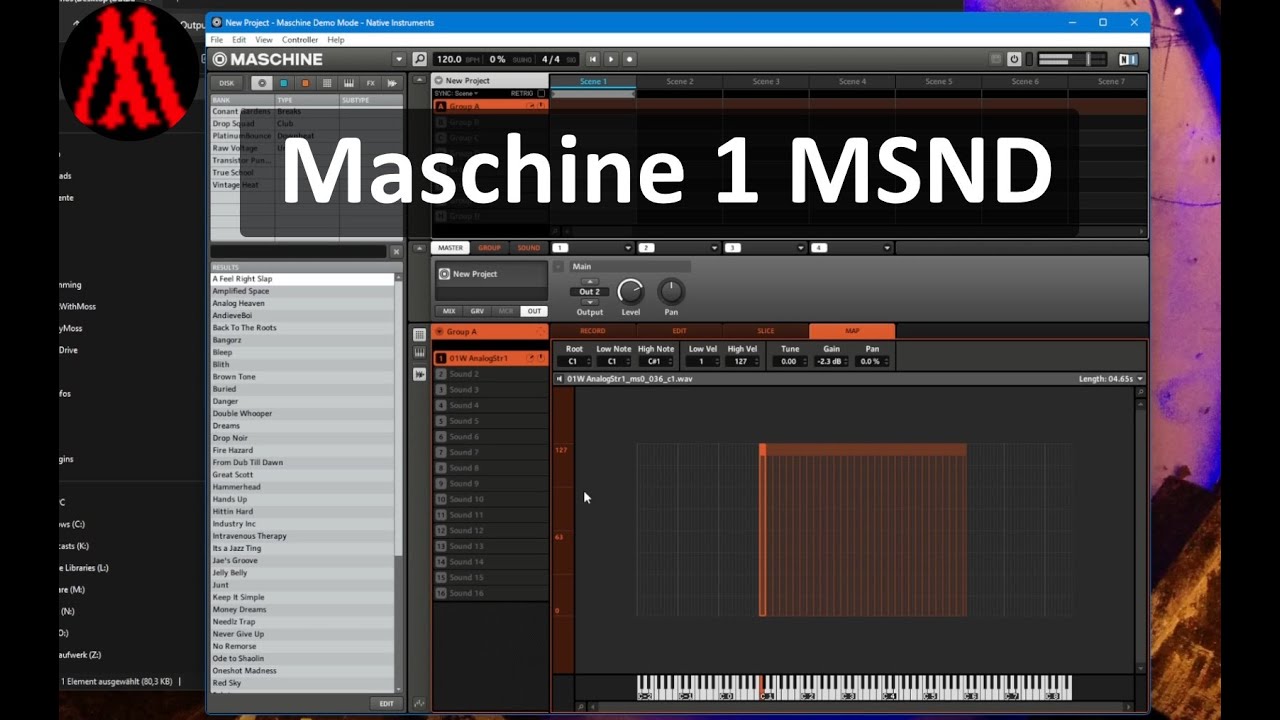This screenshot has width=1280, height=720.
Task: Open the sampling waveform view icon
Action: 419,374
